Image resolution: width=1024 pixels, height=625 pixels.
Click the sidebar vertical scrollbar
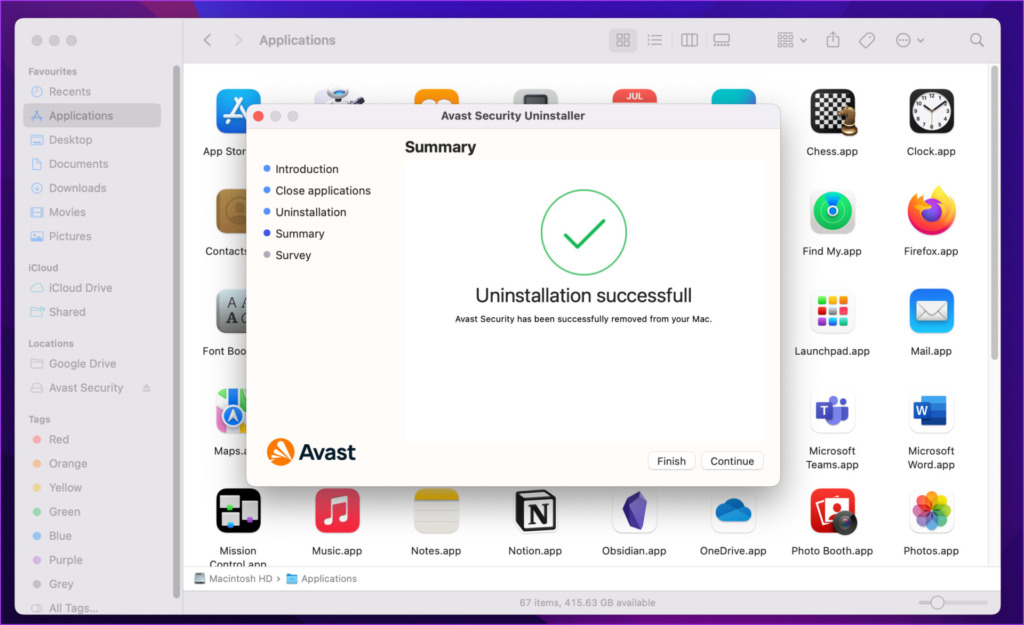176,332
